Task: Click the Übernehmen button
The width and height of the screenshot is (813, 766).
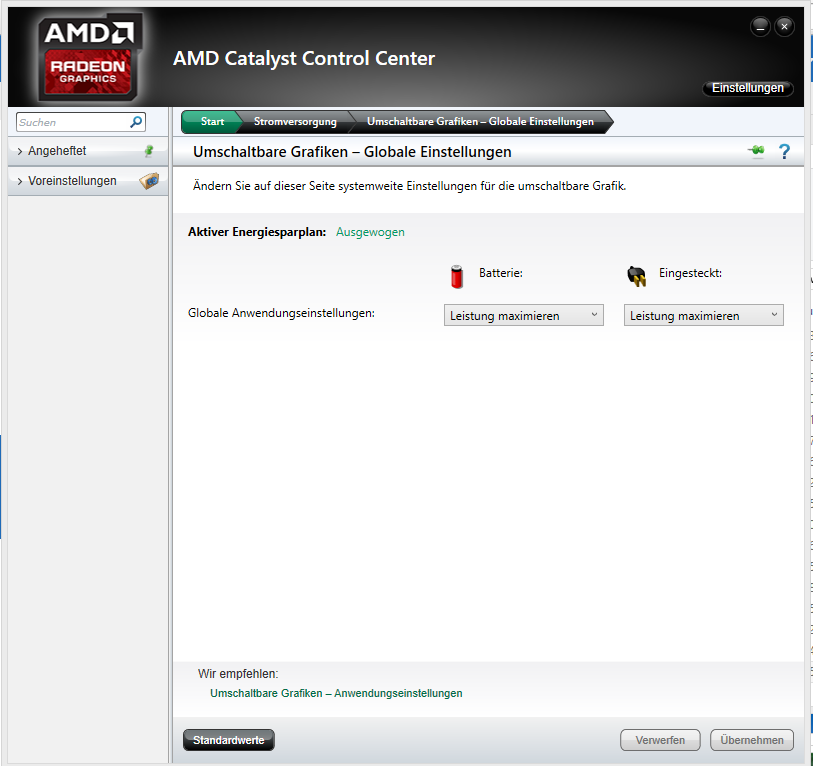Action: (x=752, y=740)
